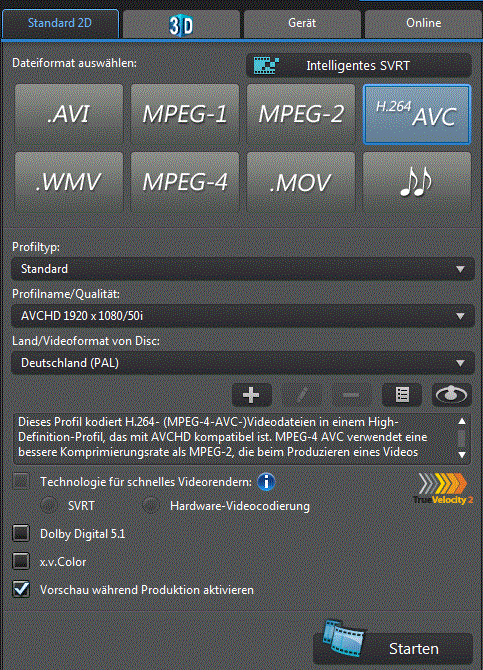
Task: Click the Intelligentes SVRT button
Action: point(359,65)
